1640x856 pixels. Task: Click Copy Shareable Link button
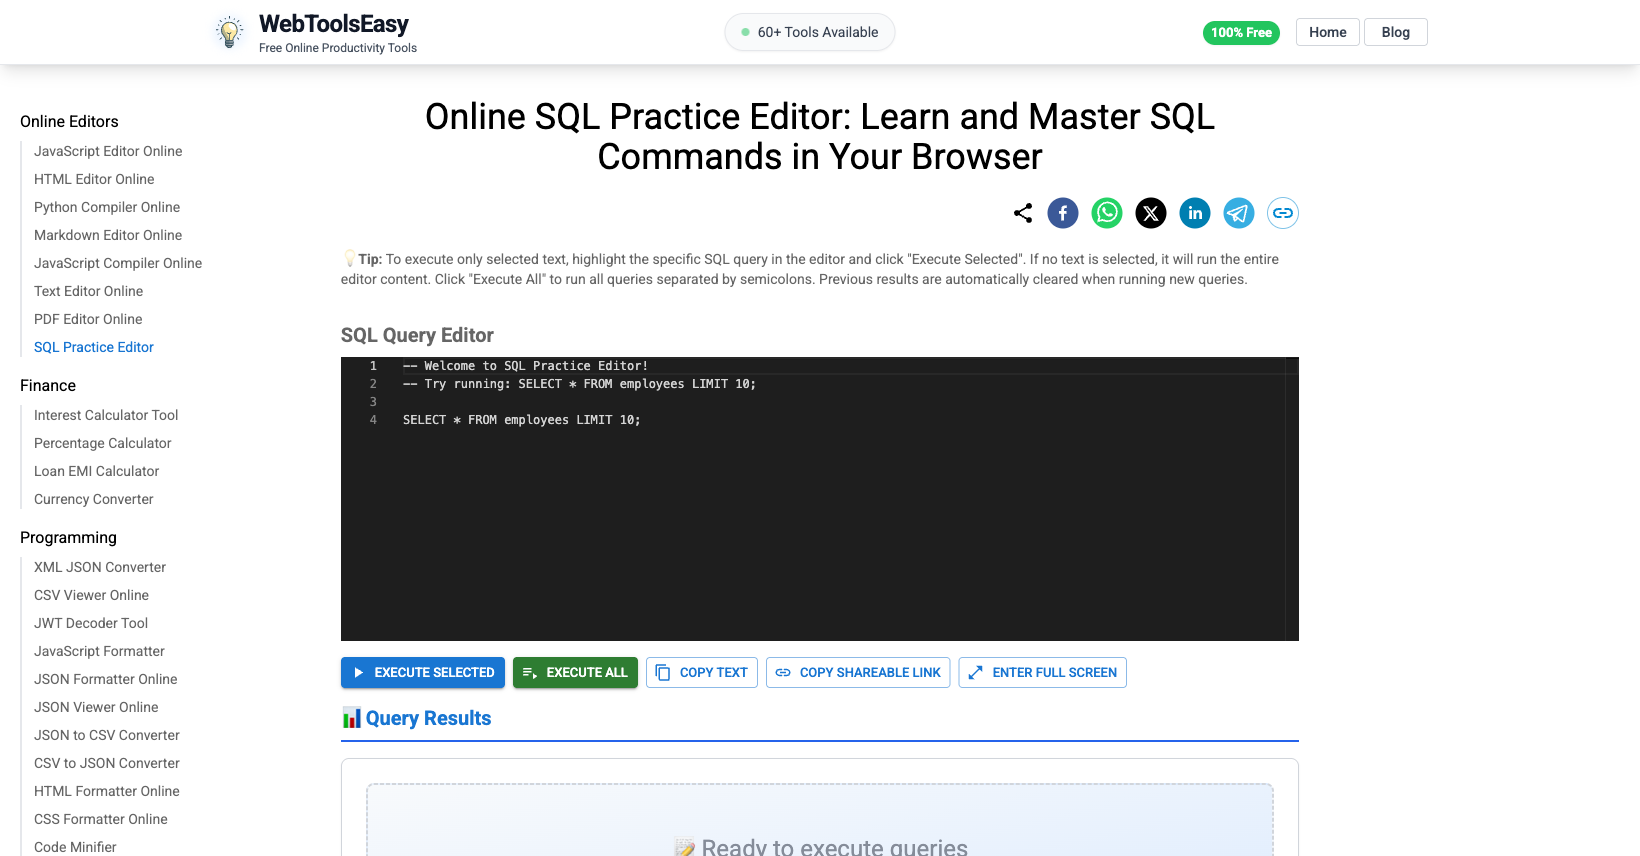click(858, 673)
